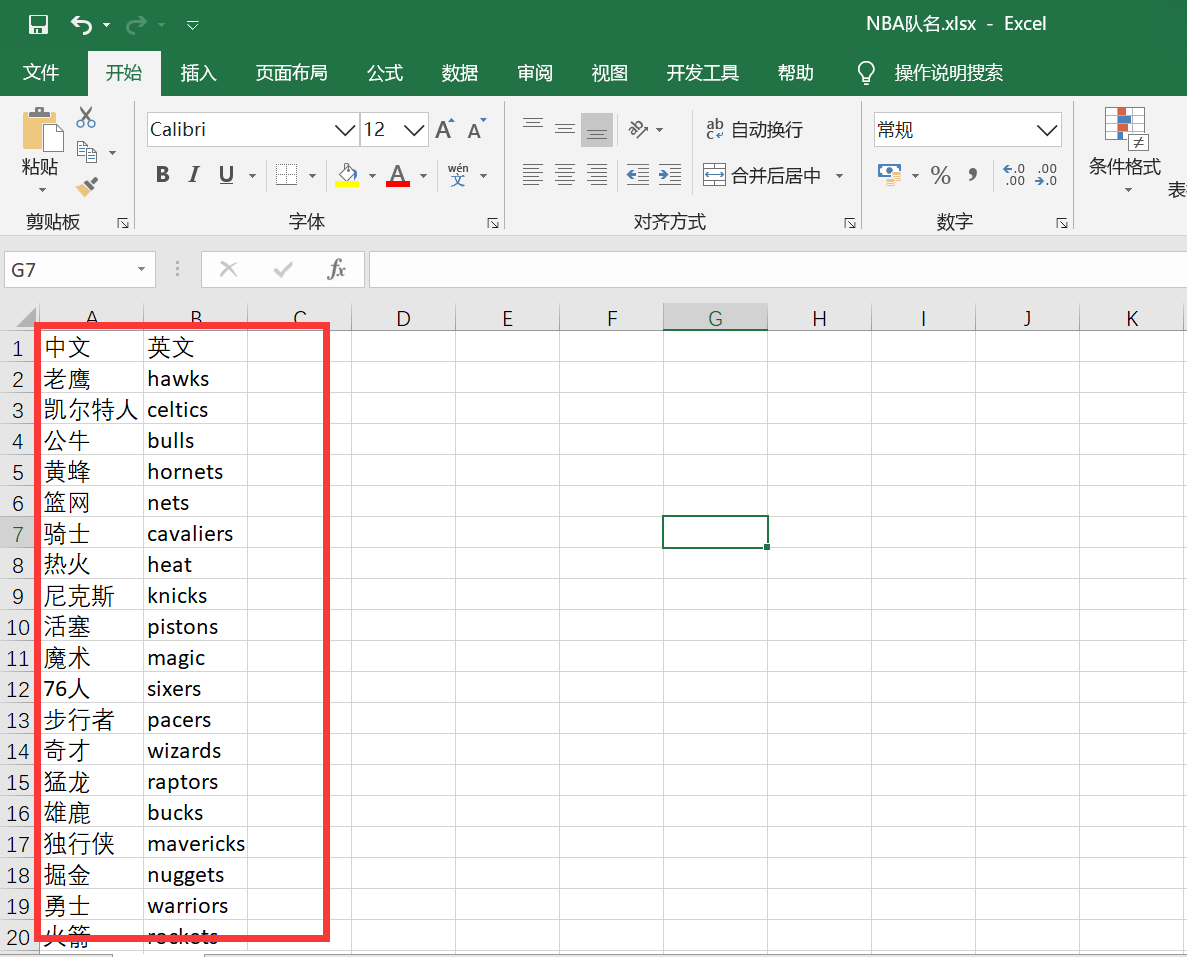Apply percent style formatting

click(941, 176)
